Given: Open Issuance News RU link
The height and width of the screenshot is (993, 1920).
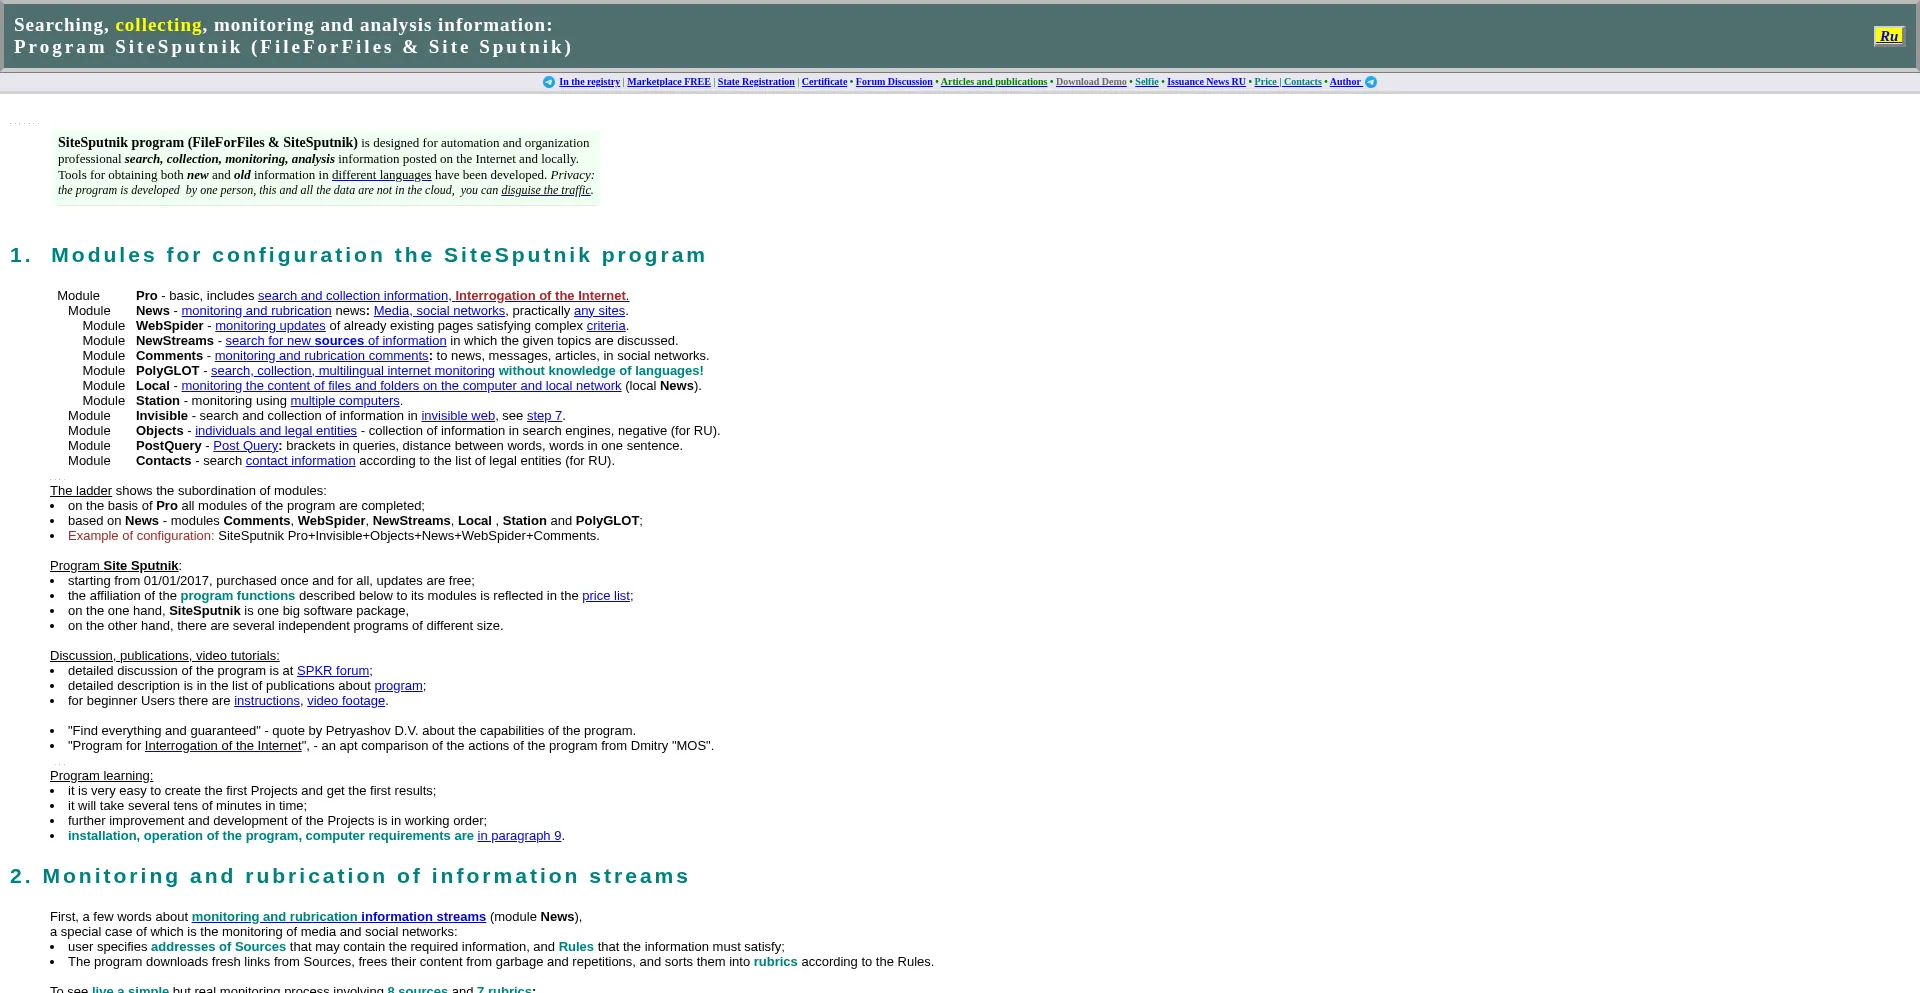Looking at the screenshot, I should pyautogui.click(x=1206, y=82).
